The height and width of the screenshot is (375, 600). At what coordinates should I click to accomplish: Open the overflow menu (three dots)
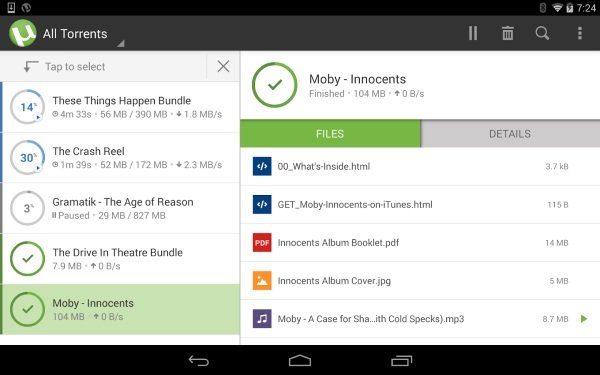coord(580,33)
